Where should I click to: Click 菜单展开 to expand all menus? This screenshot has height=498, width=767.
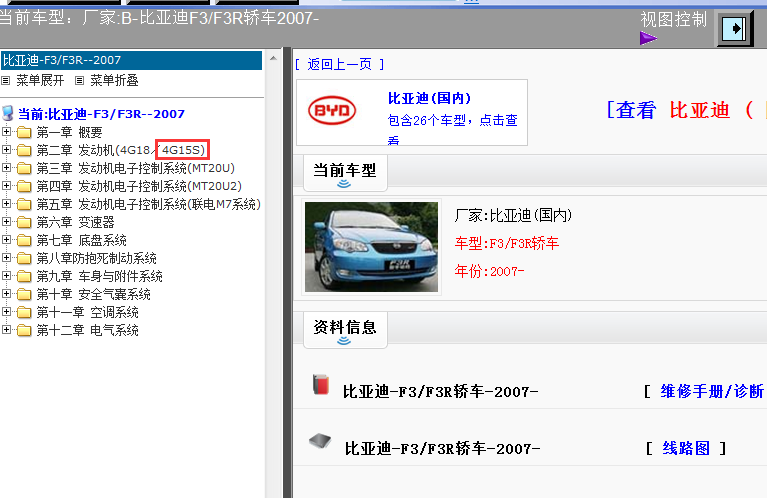(x=40, y=80)
